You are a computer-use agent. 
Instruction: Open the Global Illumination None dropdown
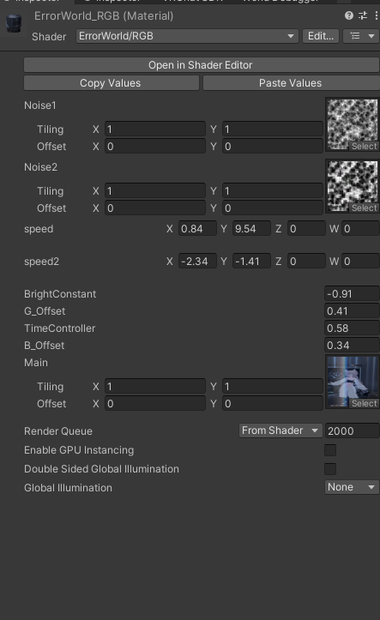pyautogui.click(x=352, y=487)
